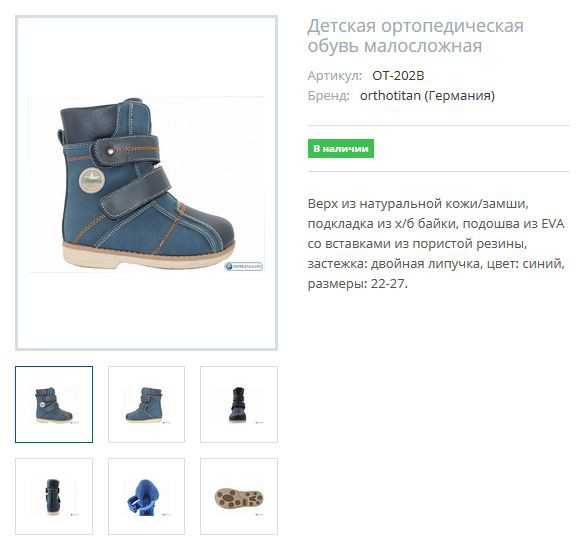
Task: Click the Бренд label
Action: coord(328,96)
